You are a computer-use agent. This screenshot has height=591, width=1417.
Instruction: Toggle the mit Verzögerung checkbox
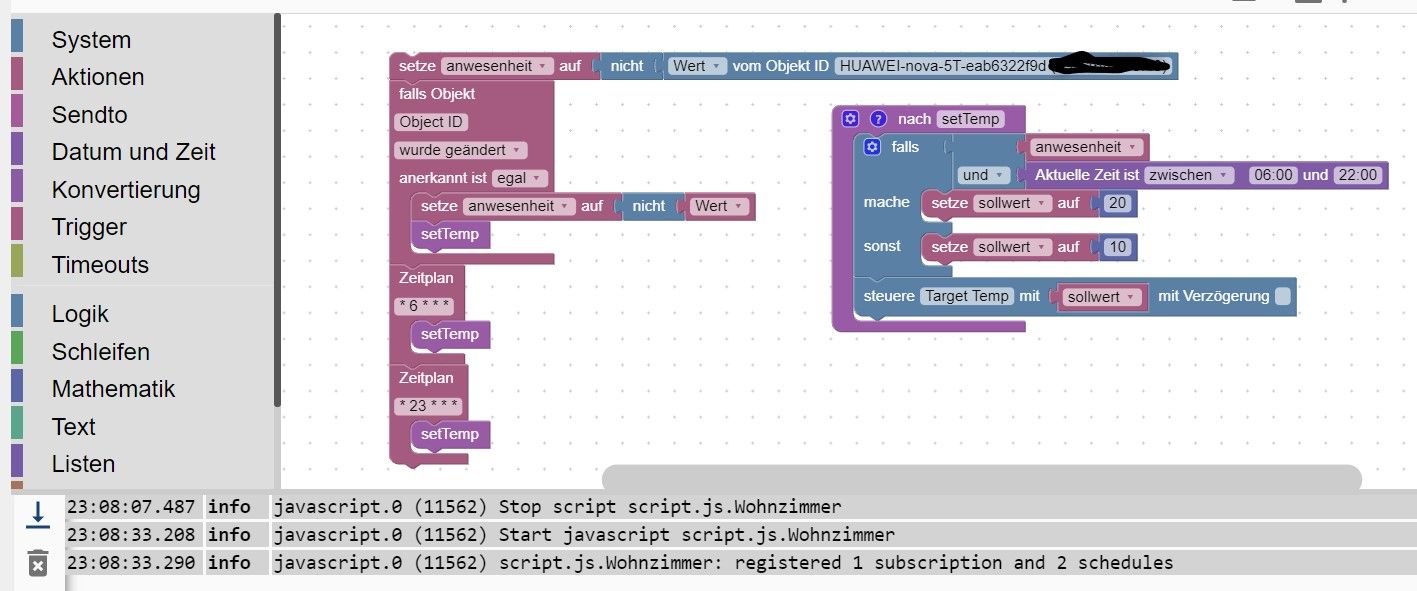click(x=1283, y=296)
